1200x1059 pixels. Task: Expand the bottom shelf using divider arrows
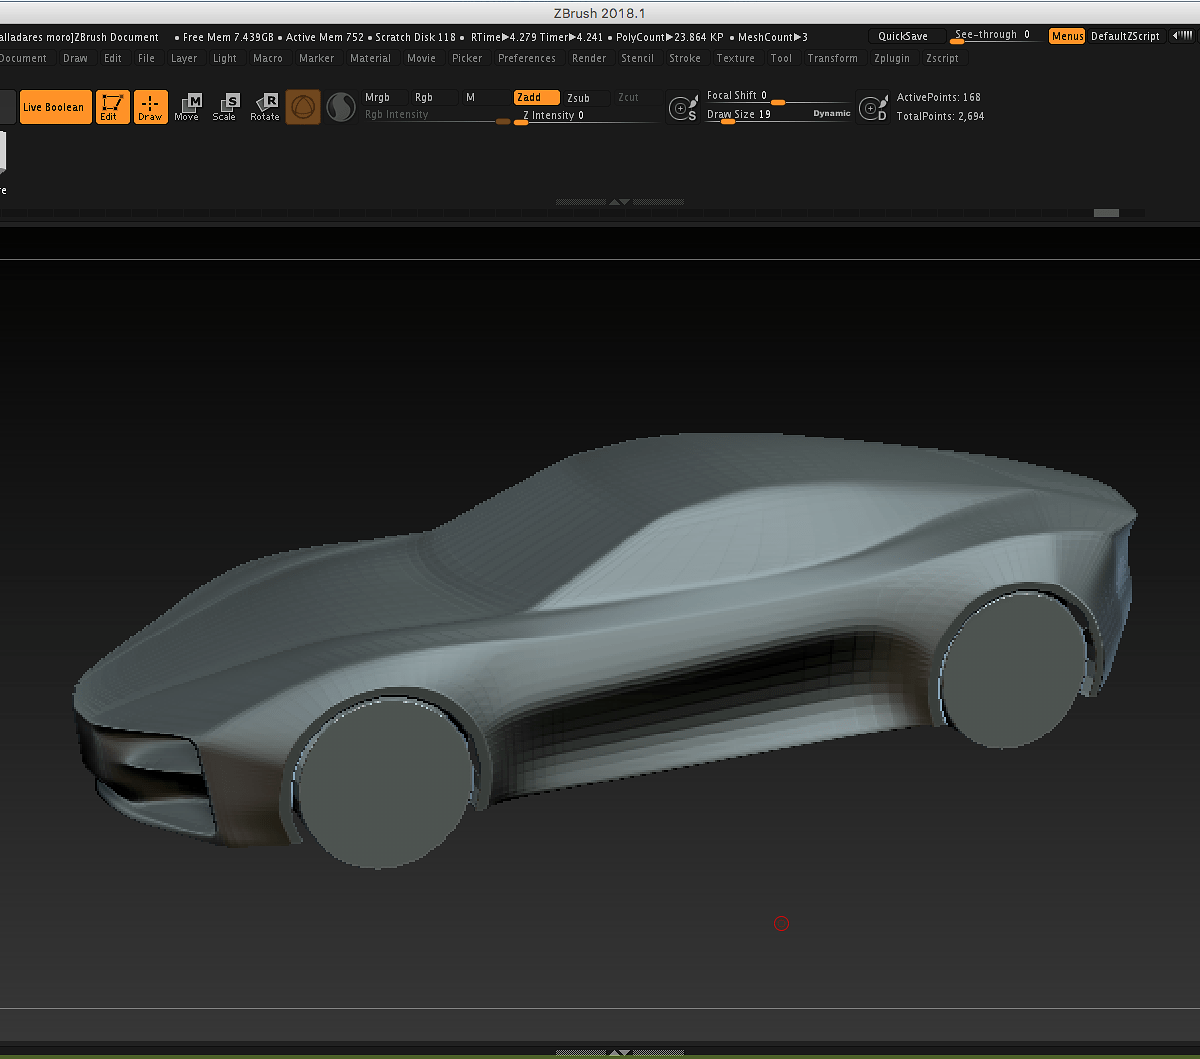[x=620, y=1052]
